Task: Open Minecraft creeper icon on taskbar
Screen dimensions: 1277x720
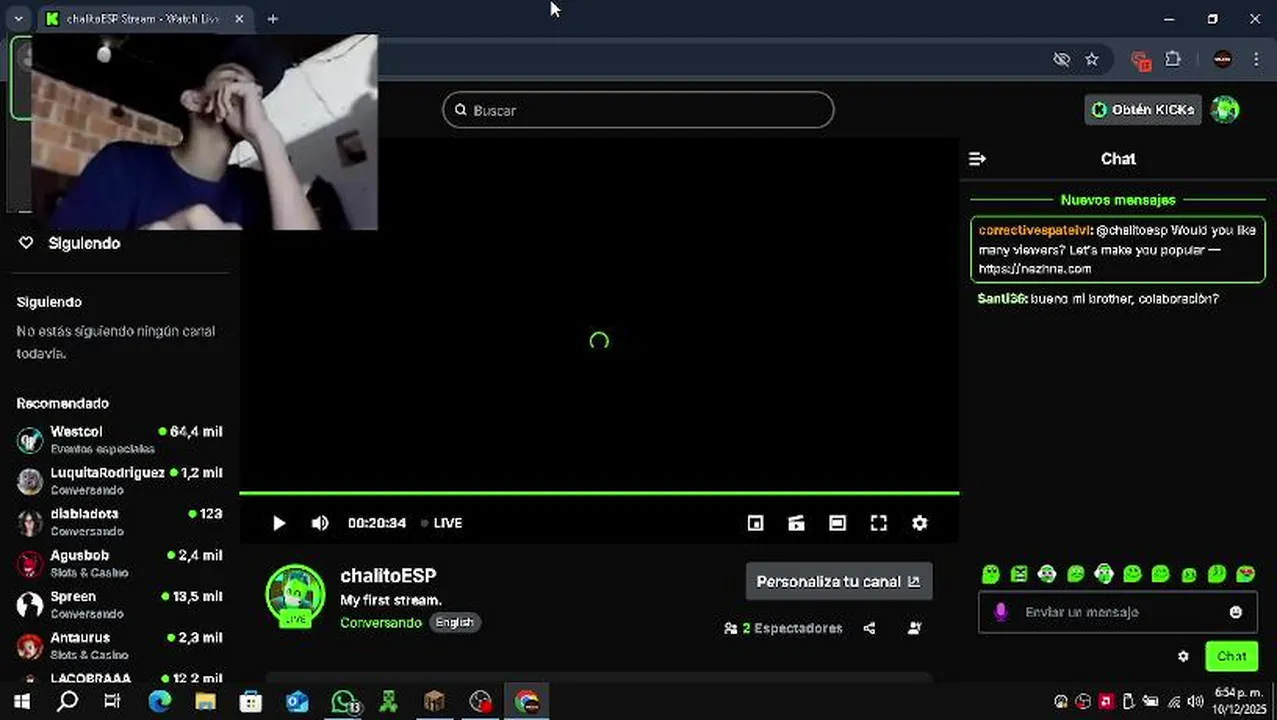Action: coord(388,702)
